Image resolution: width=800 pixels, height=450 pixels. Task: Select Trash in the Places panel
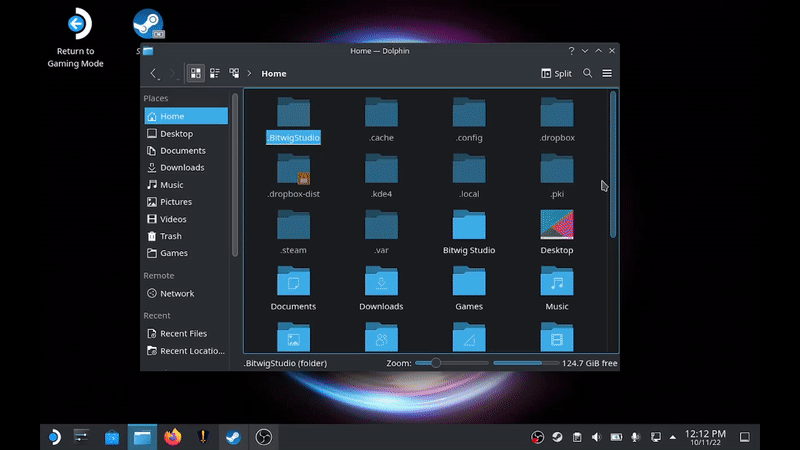(171, 236)
